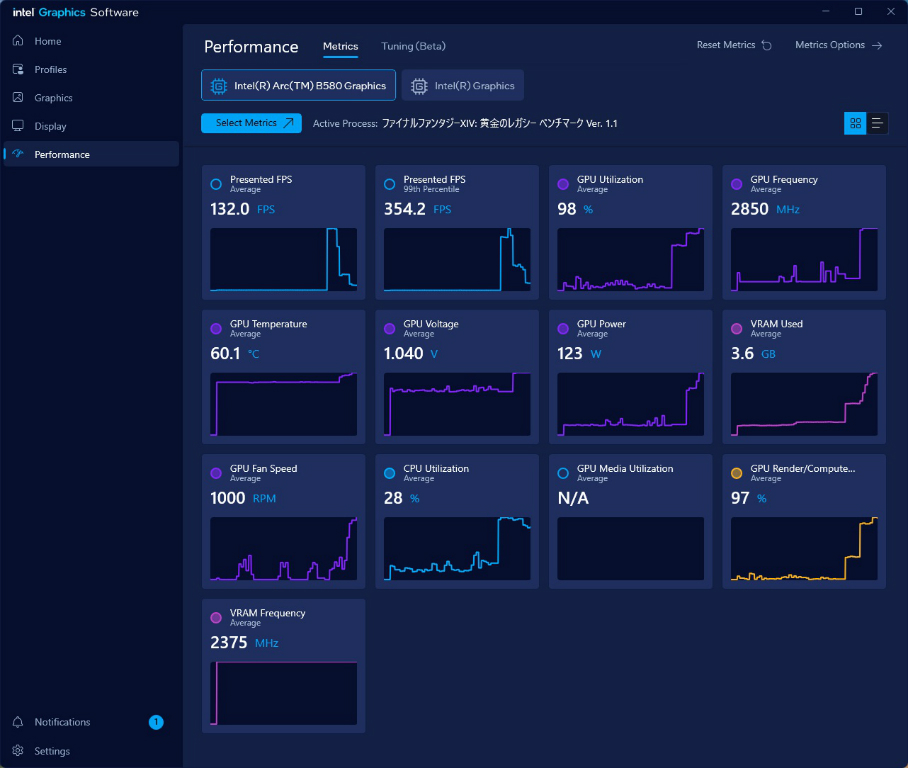
Task: Switch to list view layout icon
Action: (x=877, y=123)
